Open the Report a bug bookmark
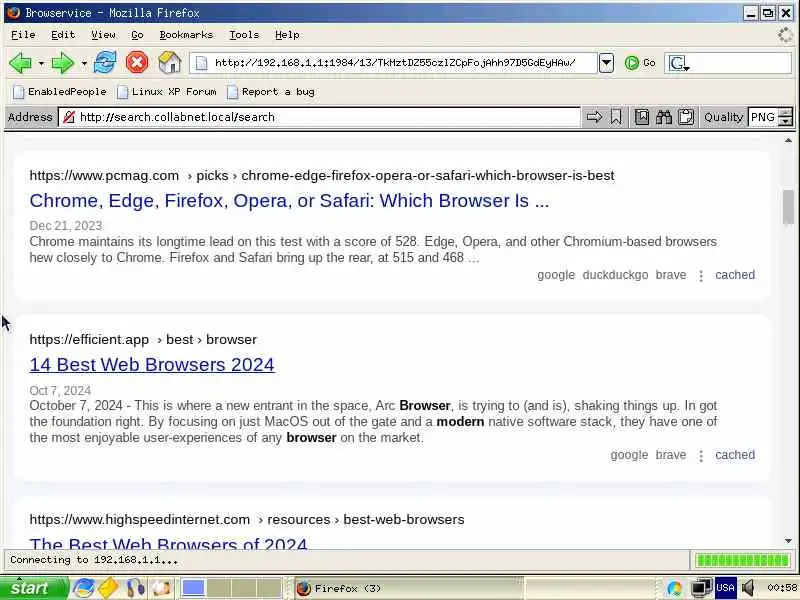Viewport: 800px width, 600px height. pos(271,92)
